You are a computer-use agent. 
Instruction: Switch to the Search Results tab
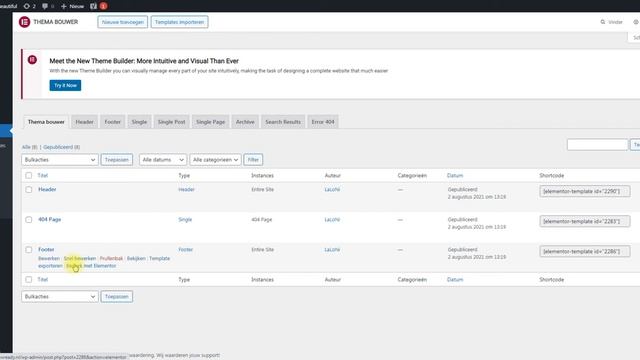click(x=283, y=122)
